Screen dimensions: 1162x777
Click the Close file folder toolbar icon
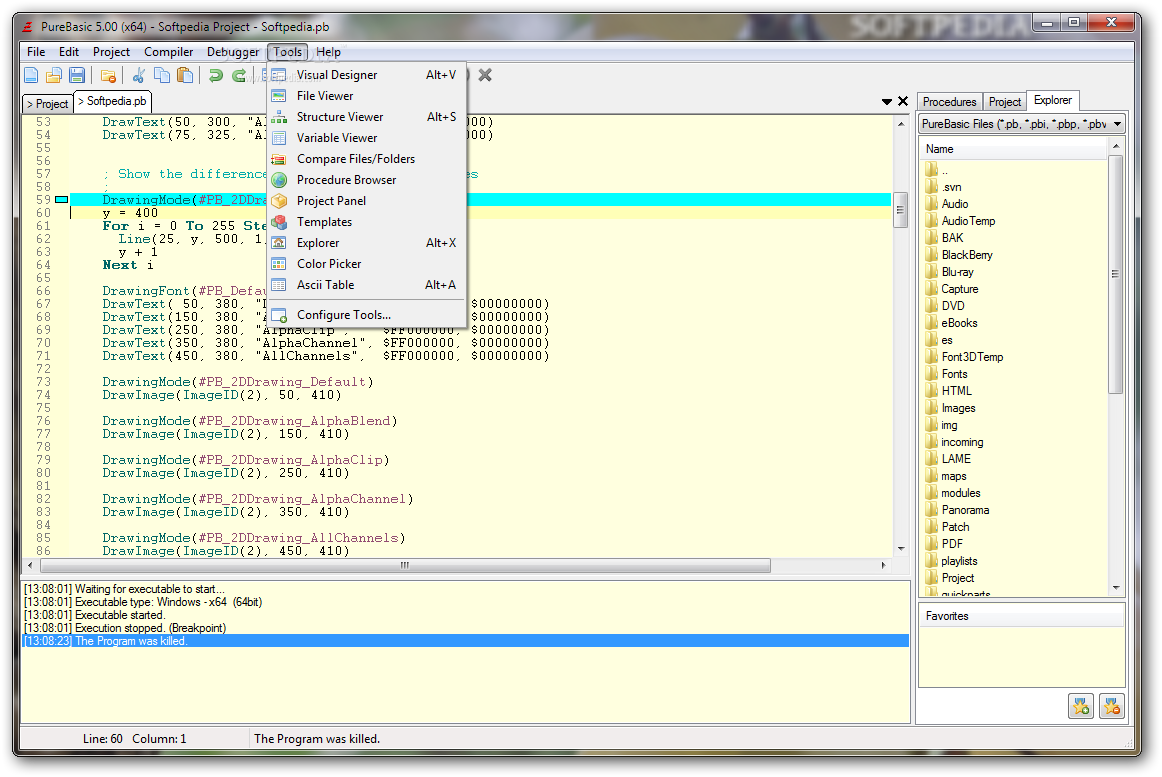108,75
